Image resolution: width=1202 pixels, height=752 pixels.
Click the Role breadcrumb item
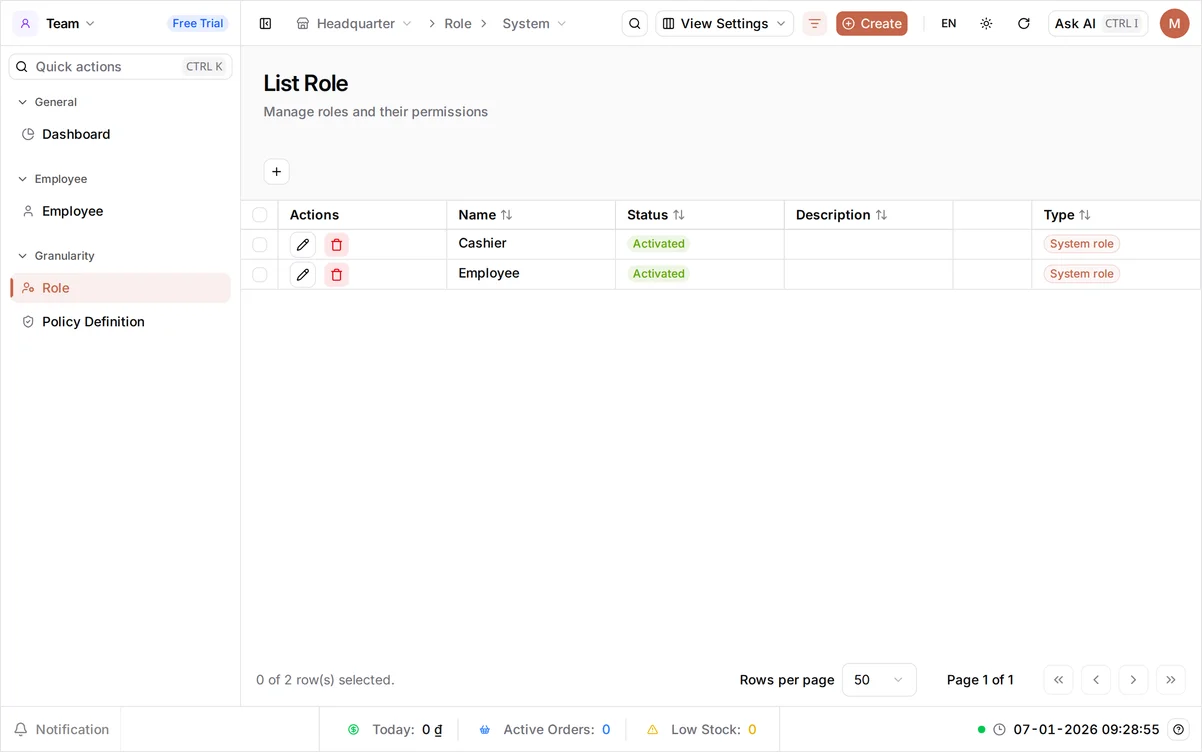tap(458, 23)
